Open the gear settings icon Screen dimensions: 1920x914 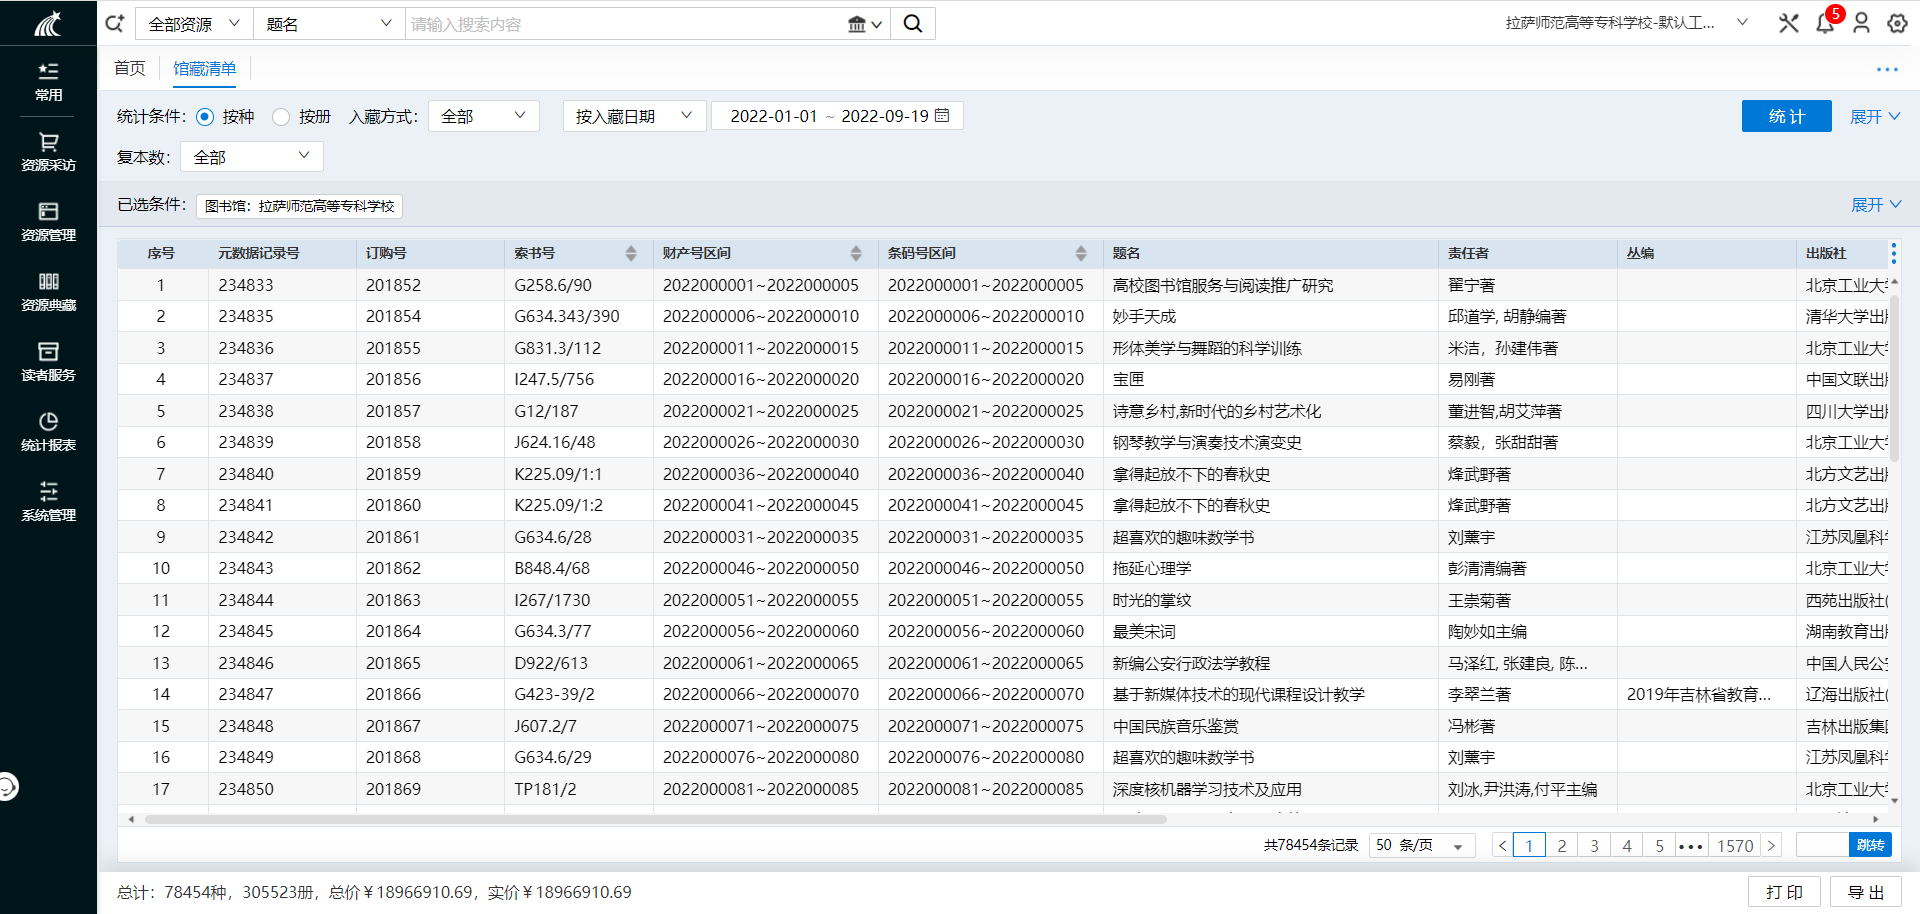point(1897,23)
